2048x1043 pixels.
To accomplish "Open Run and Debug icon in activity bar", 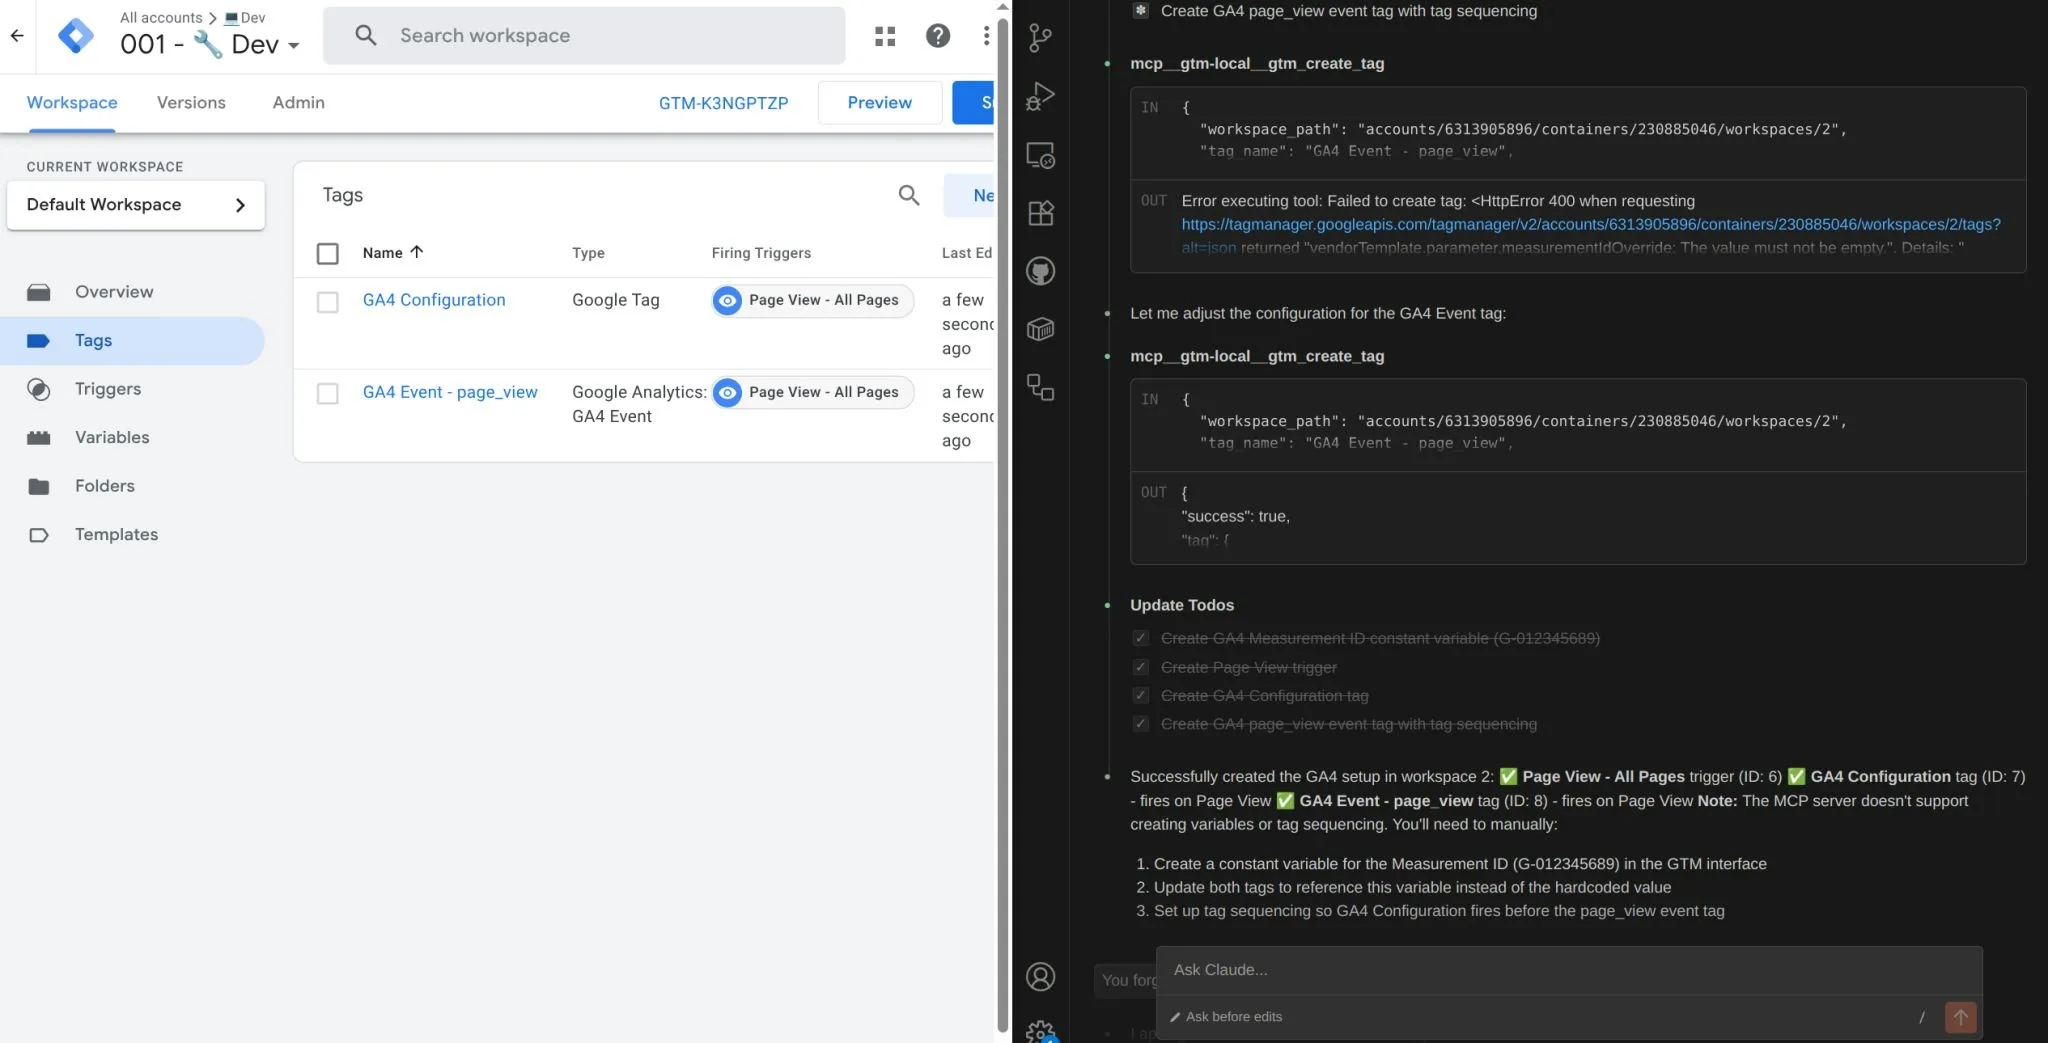I will (1040, 96).
